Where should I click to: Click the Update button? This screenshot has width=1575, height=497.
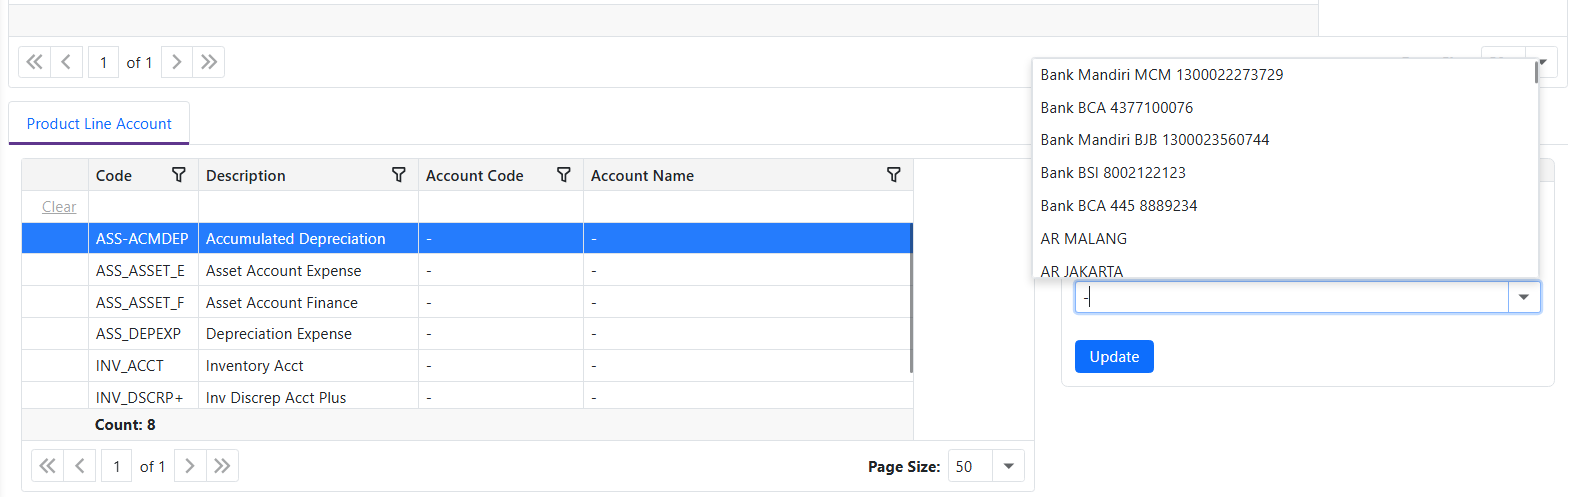(1114, 357)
